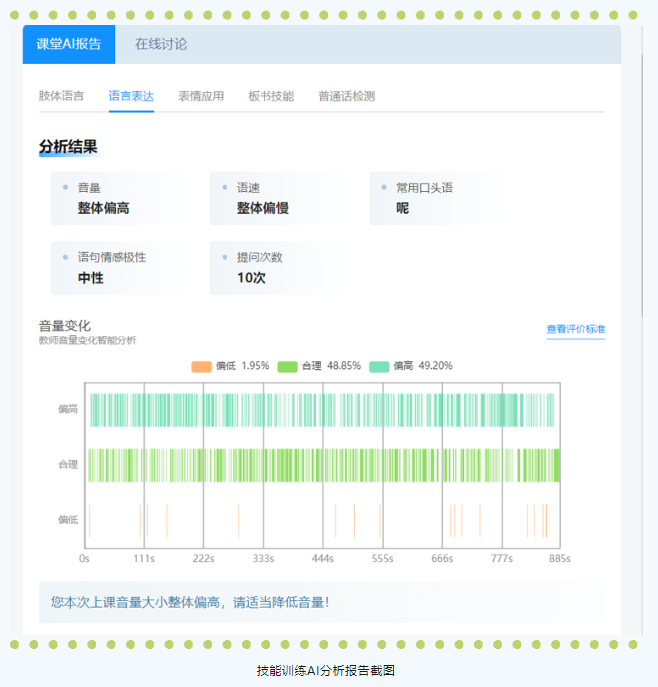
Task: Select the 肢体语言 sub-tab
Action: 61,96
